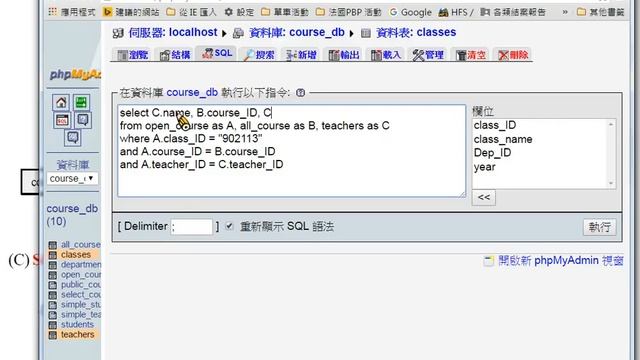Open the Browse (瀏覽) tab
Image resolution: width=640 pixels, height=360 pixels.
(x=133, y=55)
